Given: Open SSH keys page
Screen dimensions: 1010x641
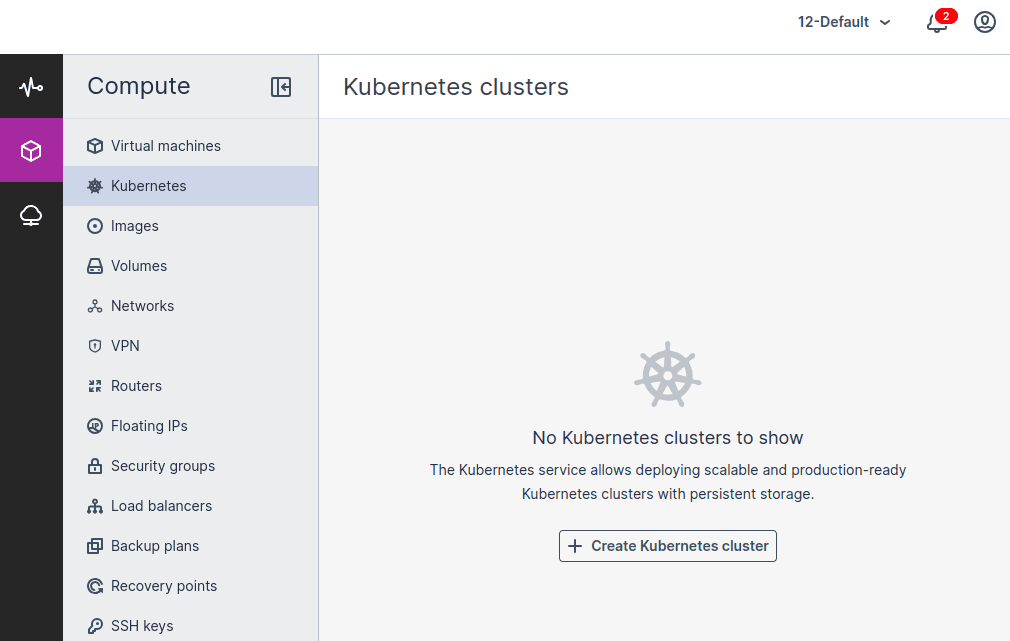Looking at the screenshot, I should point(191,626).
